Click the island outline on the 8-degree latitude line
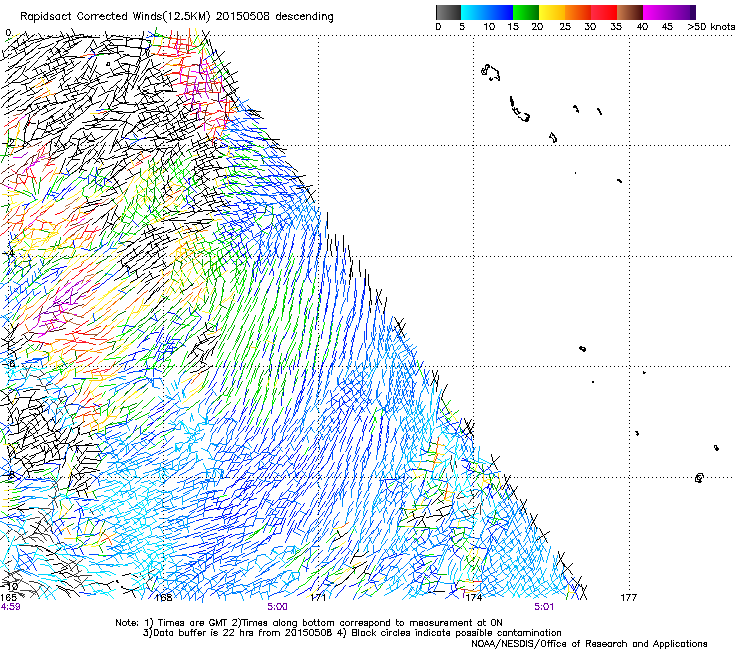 [699, 478]
